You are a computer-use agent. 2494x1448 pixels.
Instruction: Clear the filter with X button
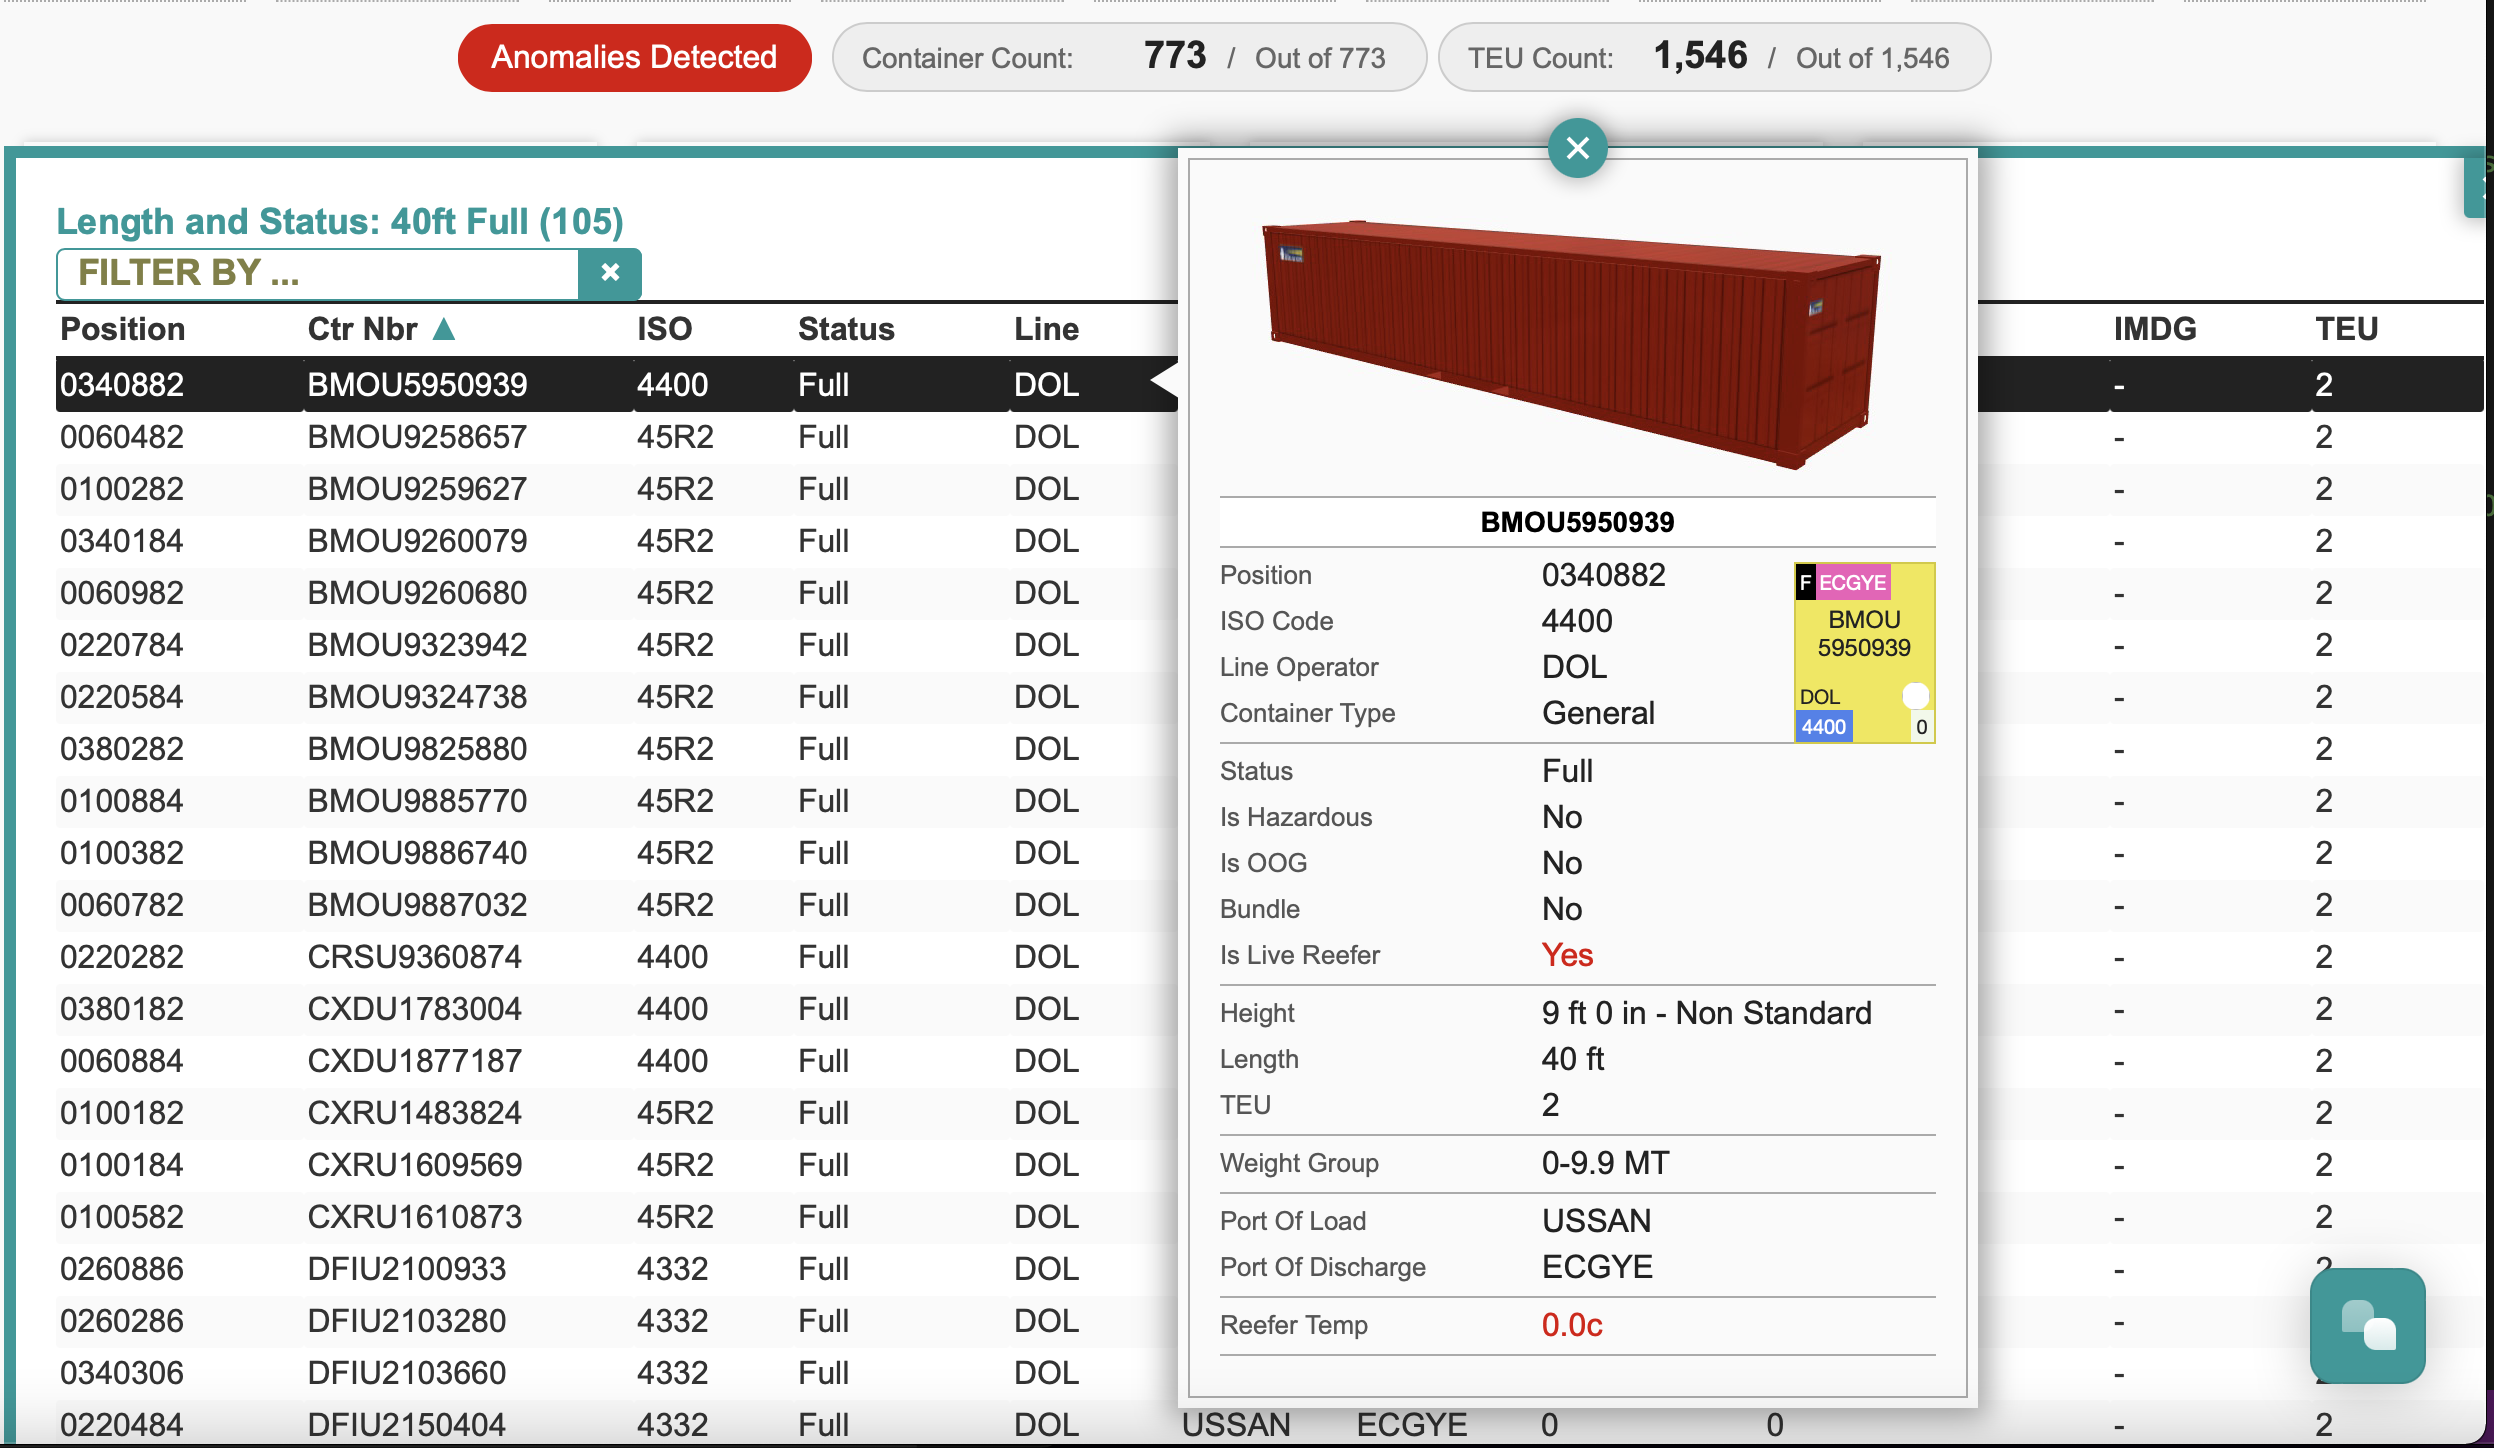tap(610, 272)
